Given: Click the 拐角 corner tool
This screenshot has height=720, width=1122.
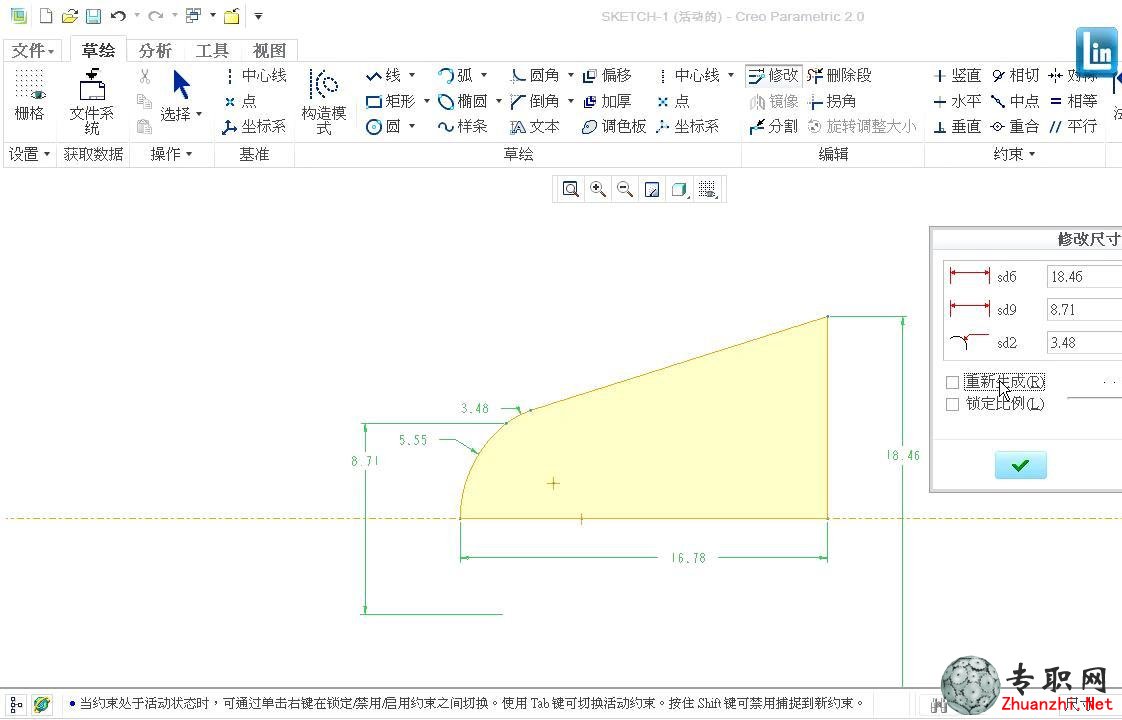Looking at the screenshot, I should pyautogui.click(x=832, y=101).
